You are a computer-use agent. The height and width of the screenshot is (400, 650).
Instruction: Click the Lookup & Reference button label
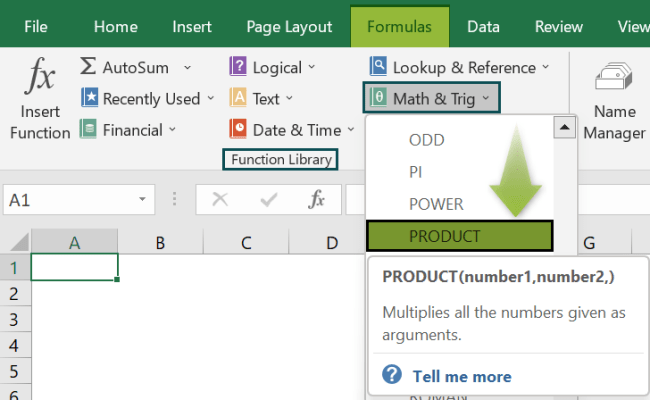(x=464, y=68)
